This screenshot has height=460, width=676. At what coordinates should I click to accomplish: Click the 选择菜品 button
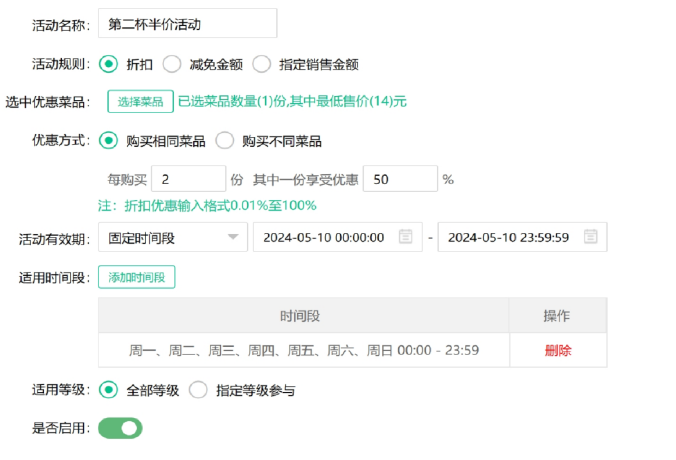140,101
